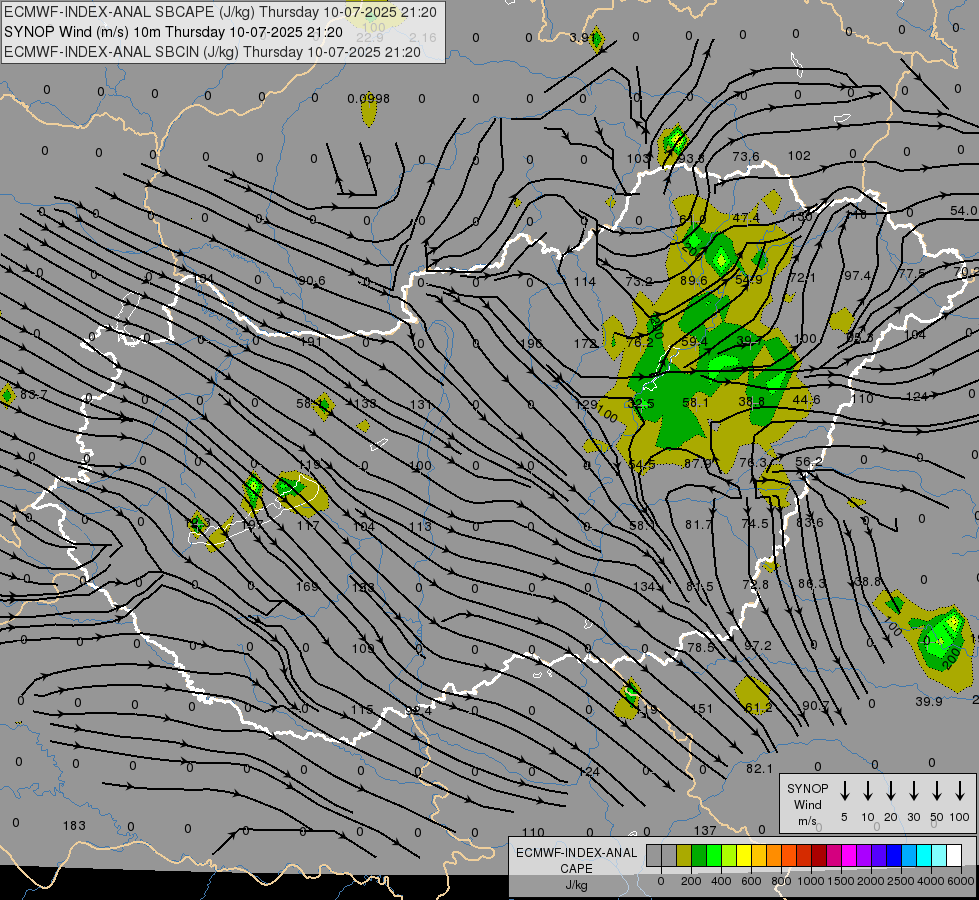Pick the bright magenta CAPE legend swatch
Image resolution: width=979 pixels, height=900 pixels.
click(x=849, y=855)
